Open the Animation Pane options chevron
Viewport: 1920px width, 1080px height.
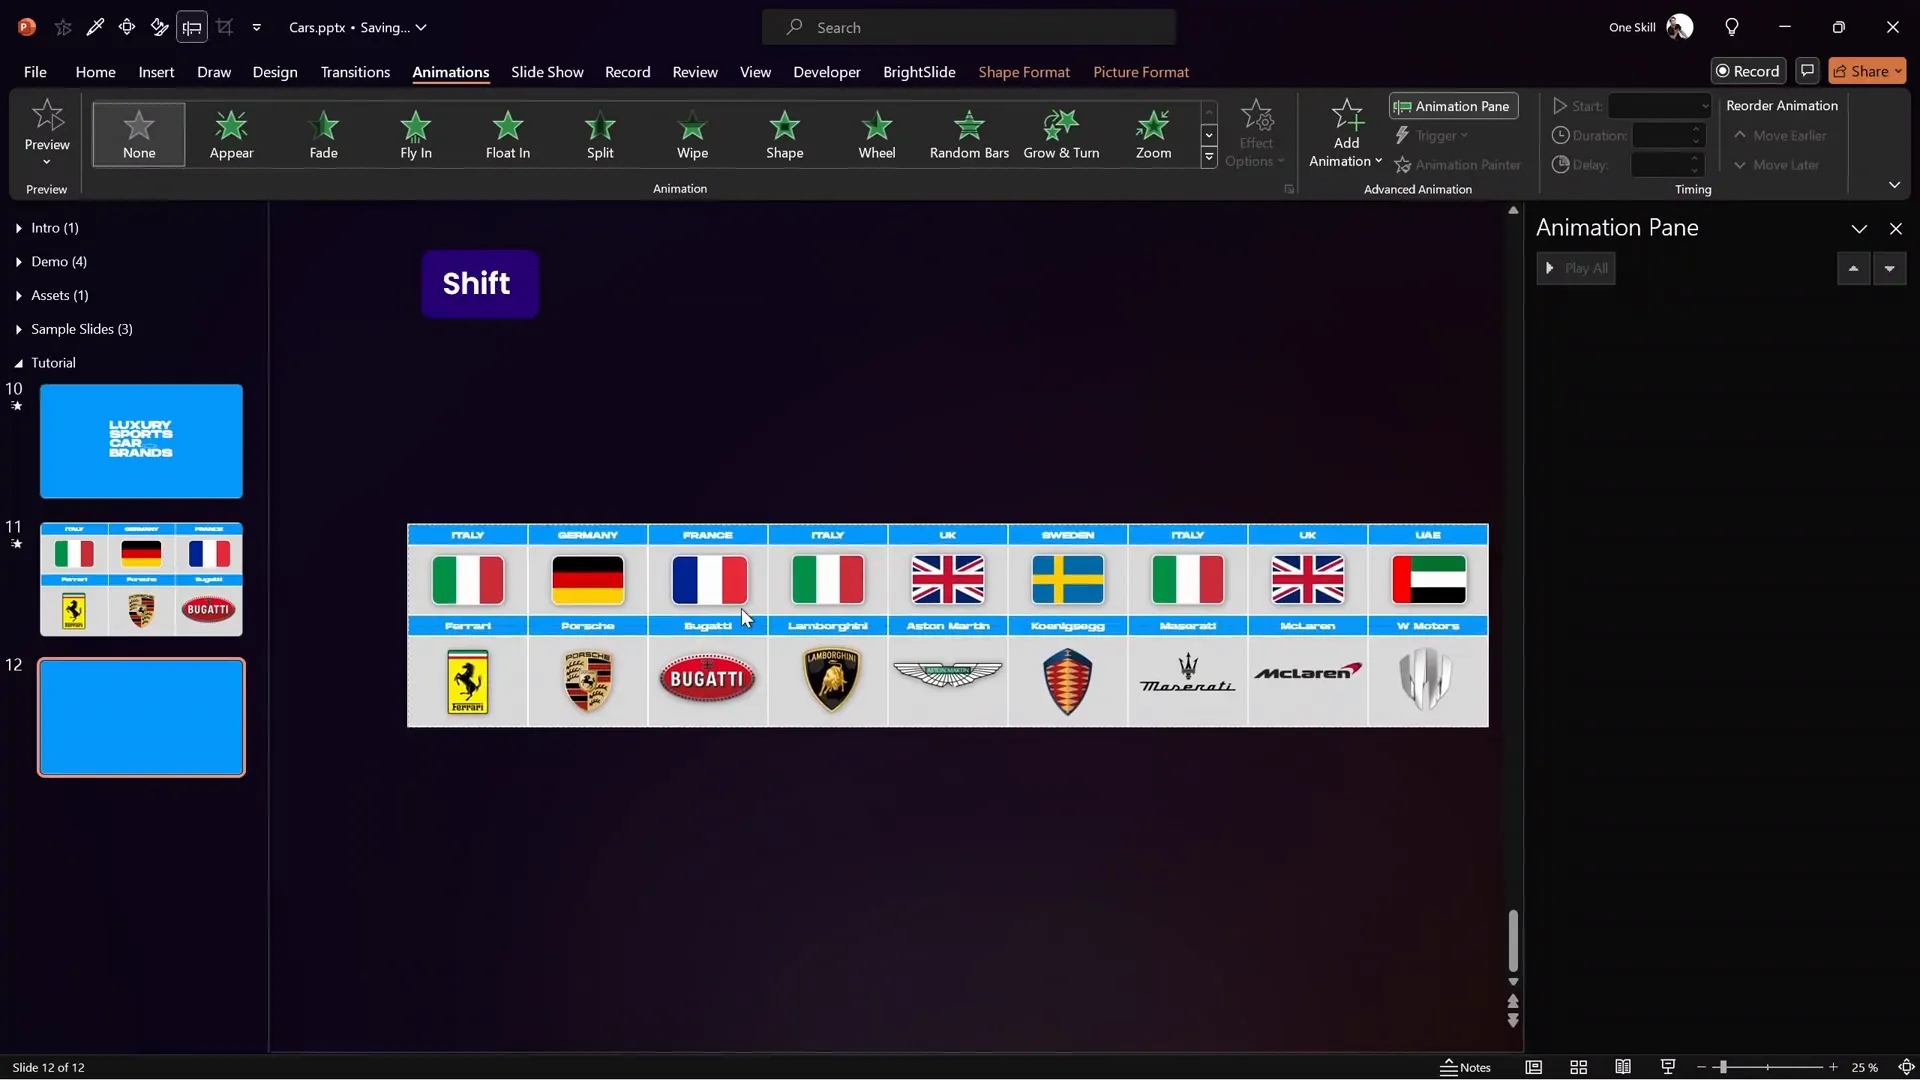point(1859,229)
